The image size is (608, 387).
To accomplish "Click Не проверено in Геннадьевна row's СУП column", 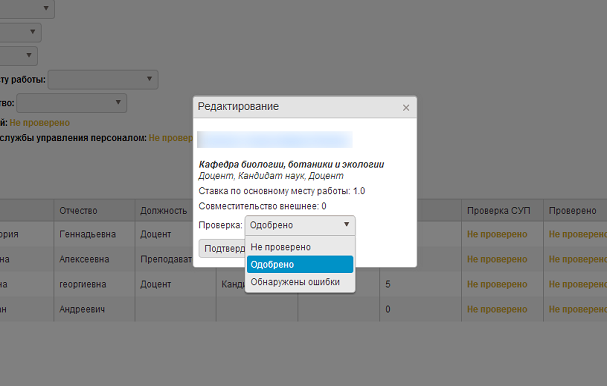I will (497, 234).
